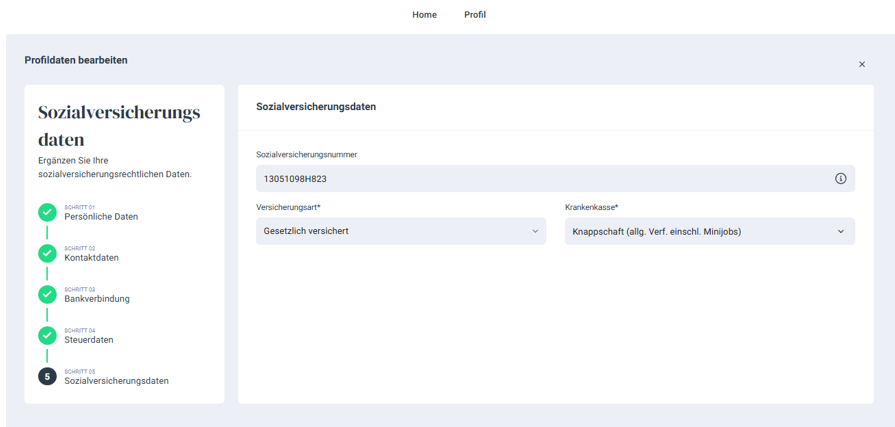Screen dimensions: 895x427
Task: Click green checkmark for Persönliche Daten step
Action: 47,212
